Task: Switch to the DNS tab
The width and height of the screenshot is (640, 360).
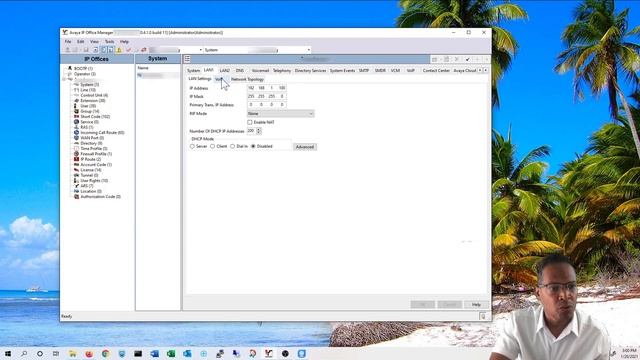Action: [x=240, y=71]
